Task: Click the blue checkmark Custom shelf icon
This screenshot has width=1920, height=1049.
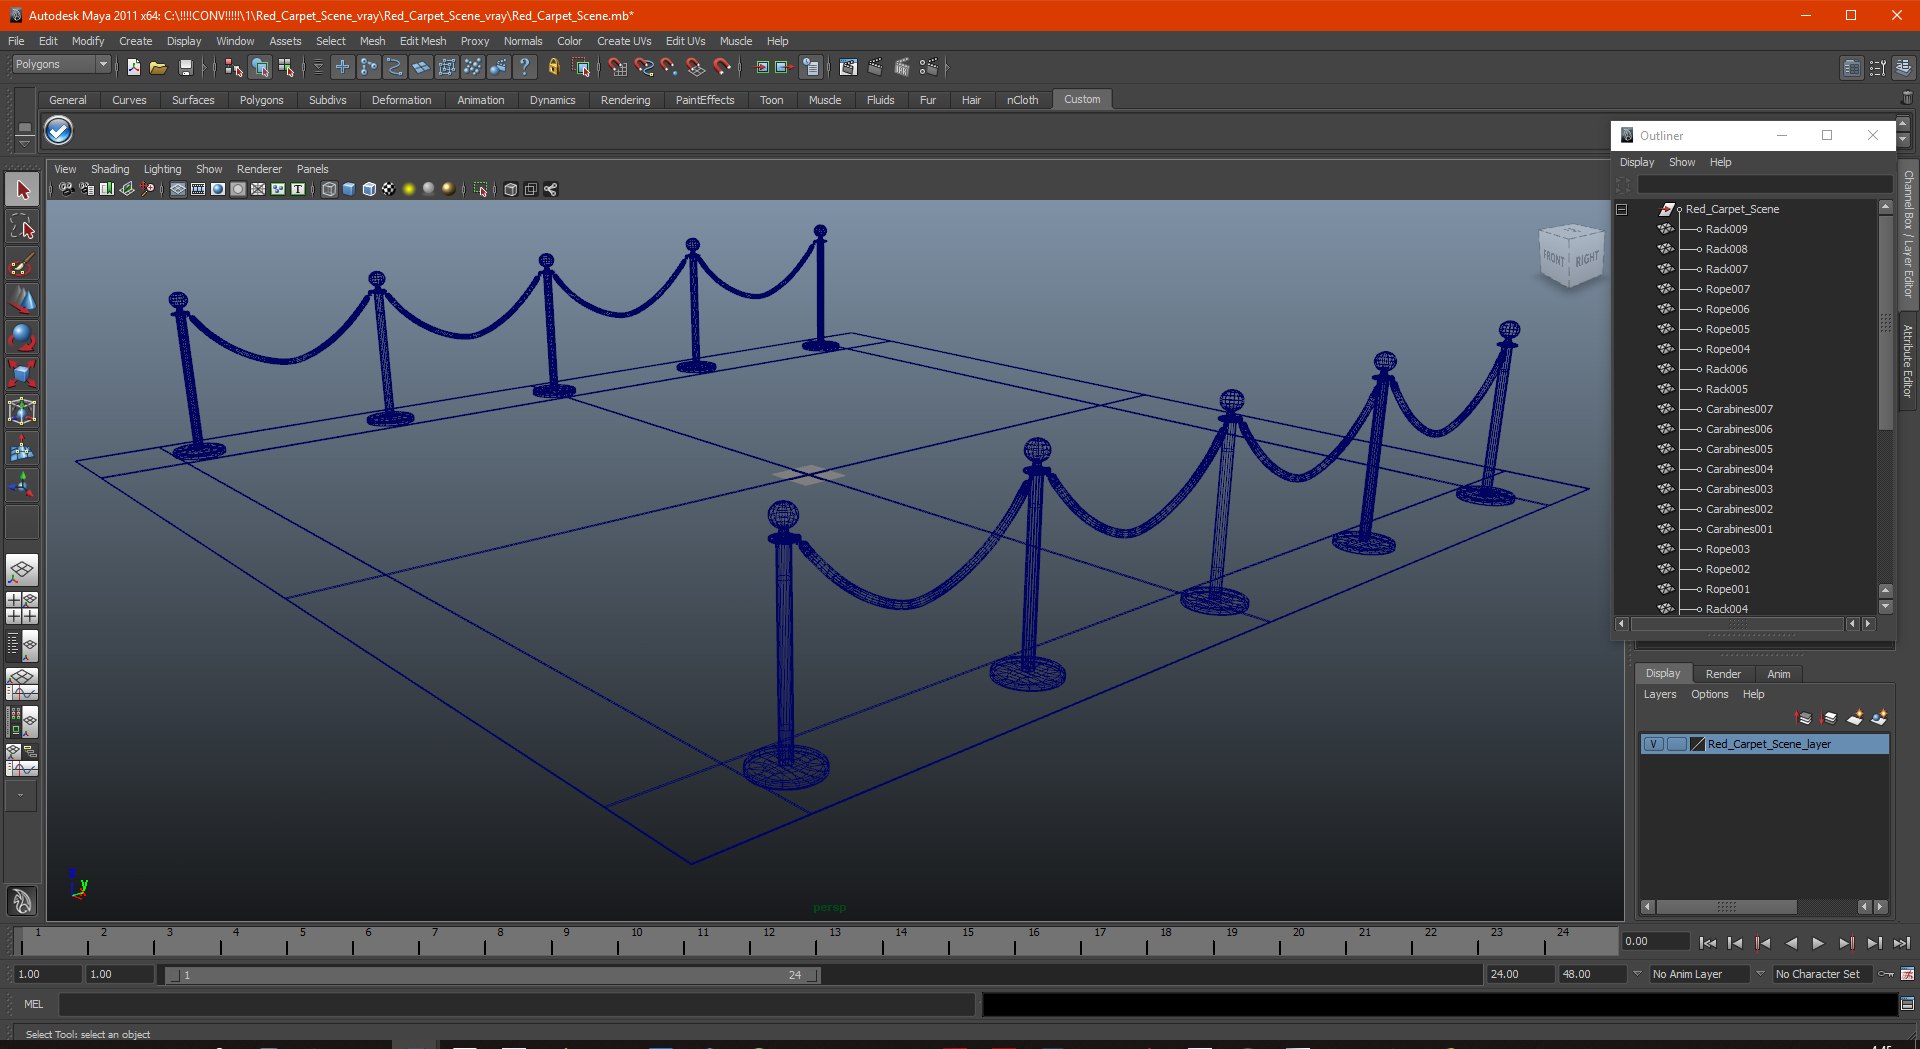Action: pyautogui.click(x=59, y=130)
